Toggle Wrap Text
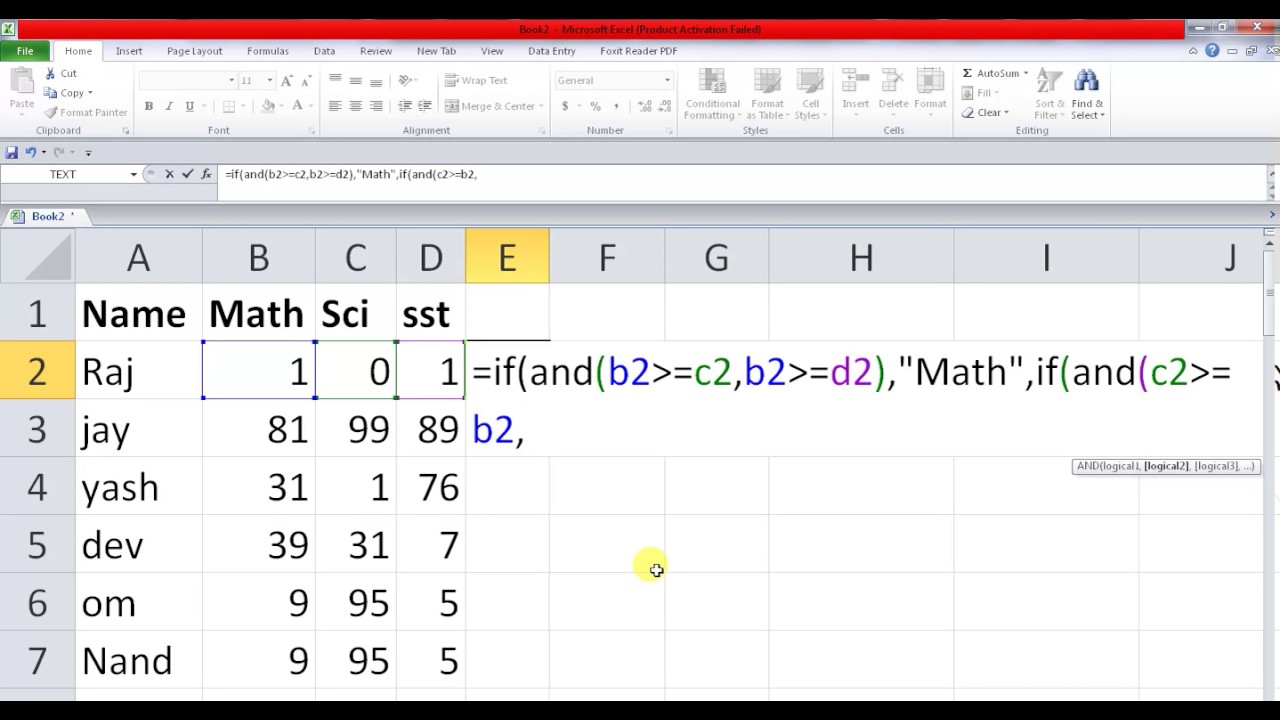The height and width of the screenshot is (720, 1280). click(477, 80)
